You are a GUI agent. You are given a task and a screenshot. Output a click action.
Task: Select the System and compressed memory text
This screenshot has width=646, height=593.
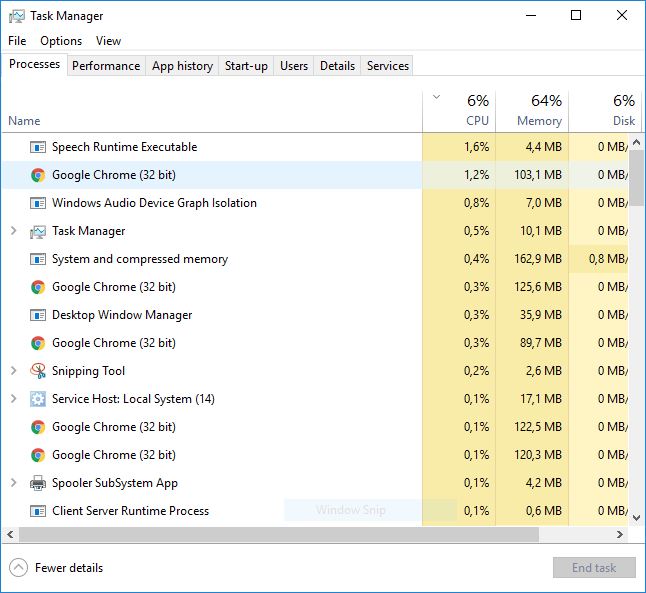(x=140, y=259)
